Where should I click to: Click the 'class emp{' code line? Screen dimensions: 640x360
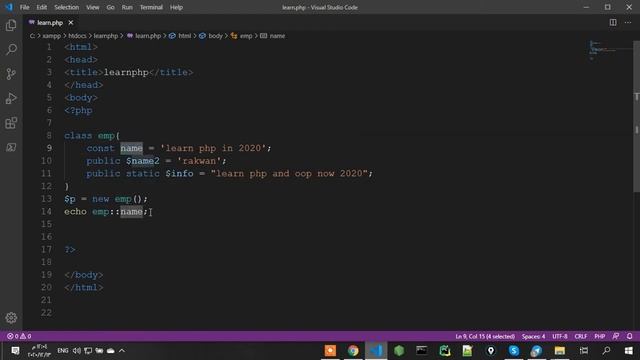pos(92,136)
